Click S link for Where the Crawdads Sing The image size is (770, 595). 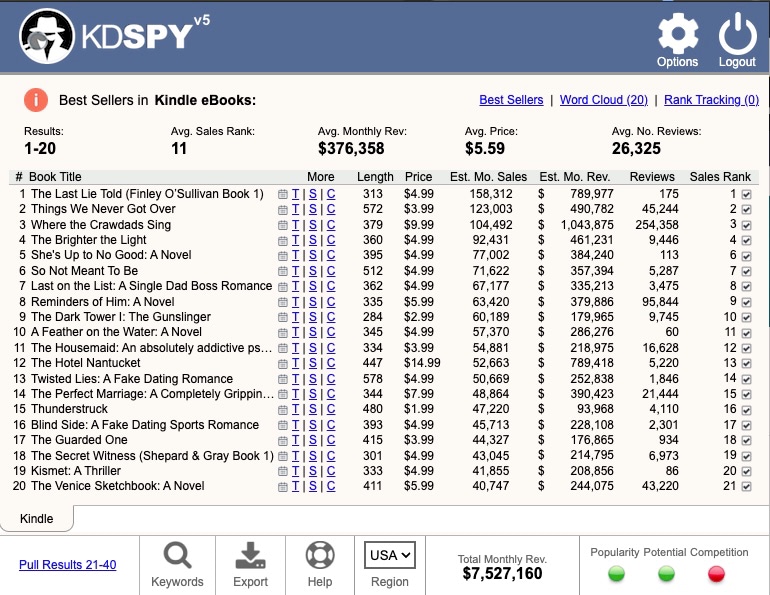pos(313,225)
